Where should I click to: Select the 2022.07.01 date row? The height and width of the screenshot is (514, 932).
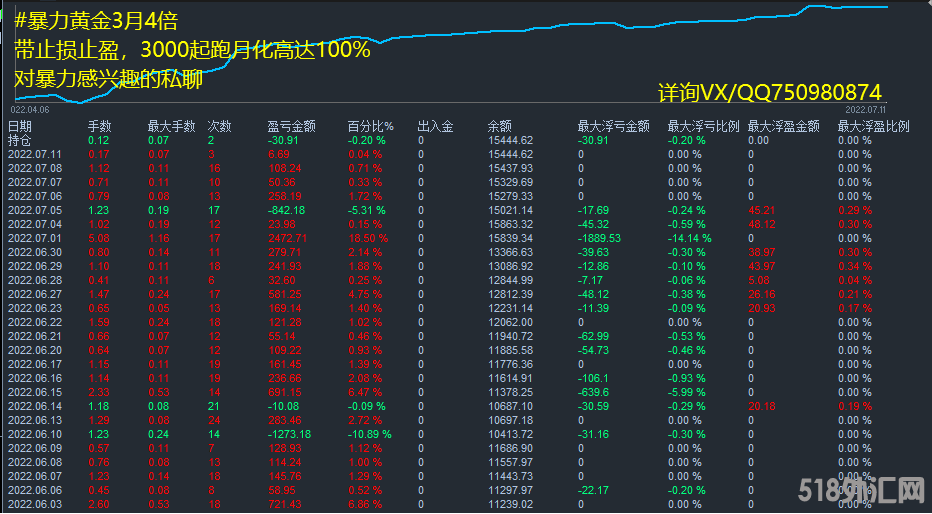tap(35, 238)
